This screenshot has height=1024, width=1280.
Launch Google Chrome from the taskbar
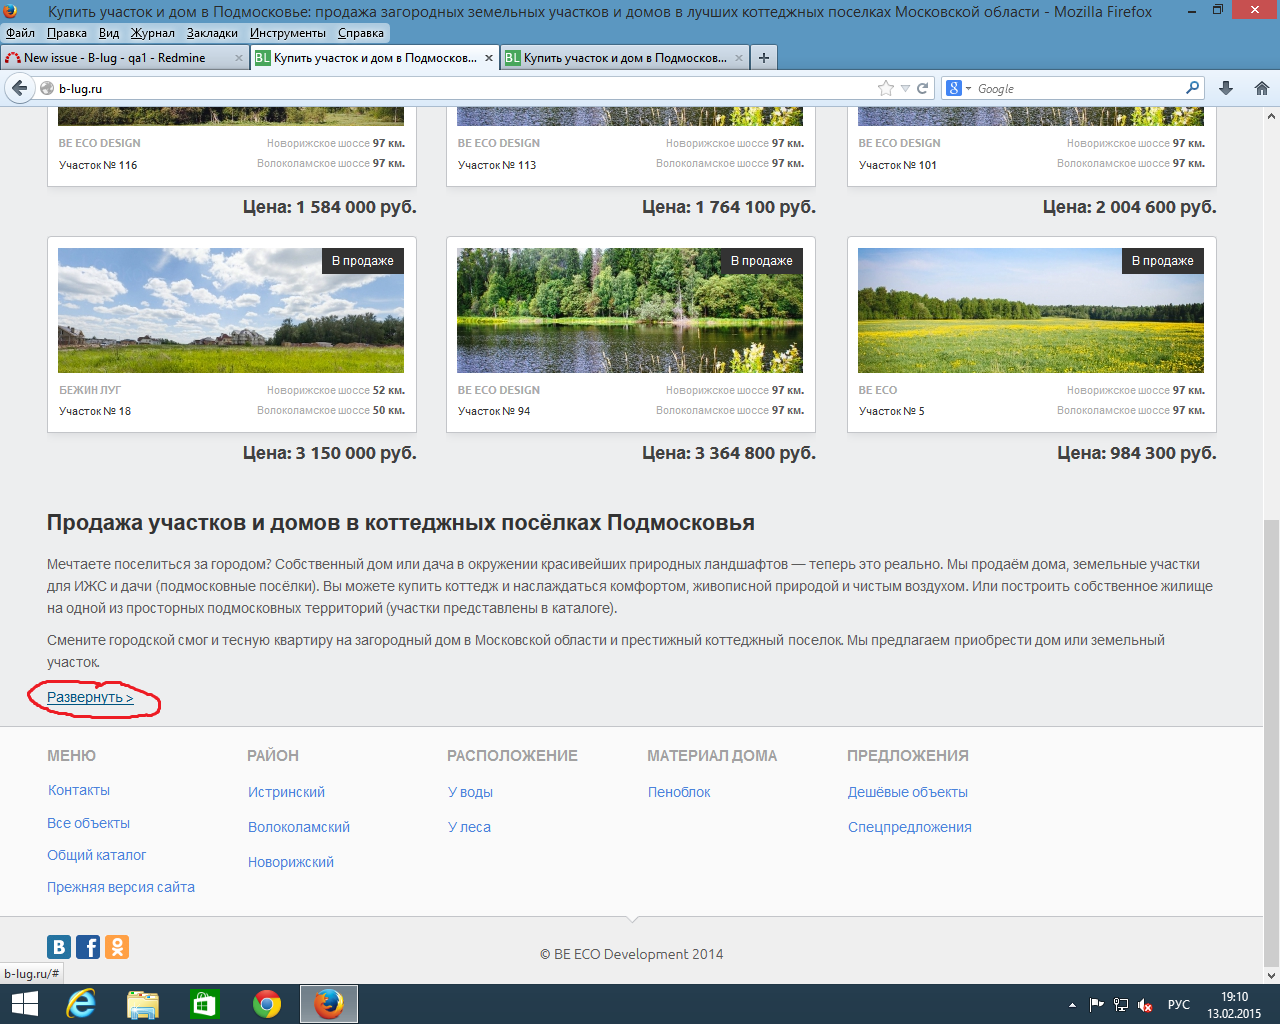266,1004
